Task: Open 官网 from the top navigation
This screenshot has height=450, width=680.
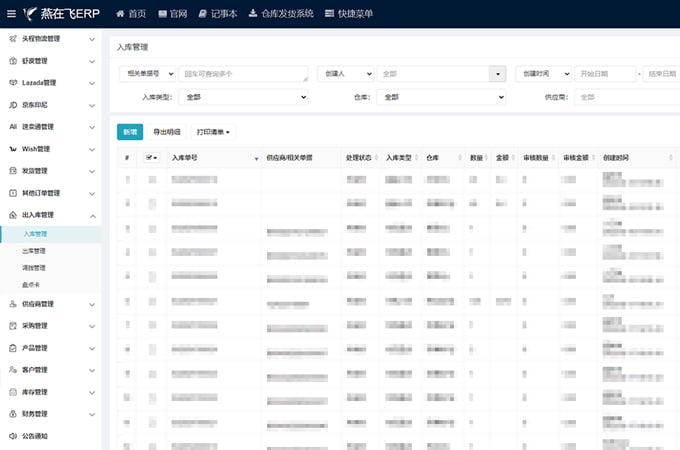Action: click(163, 14)
